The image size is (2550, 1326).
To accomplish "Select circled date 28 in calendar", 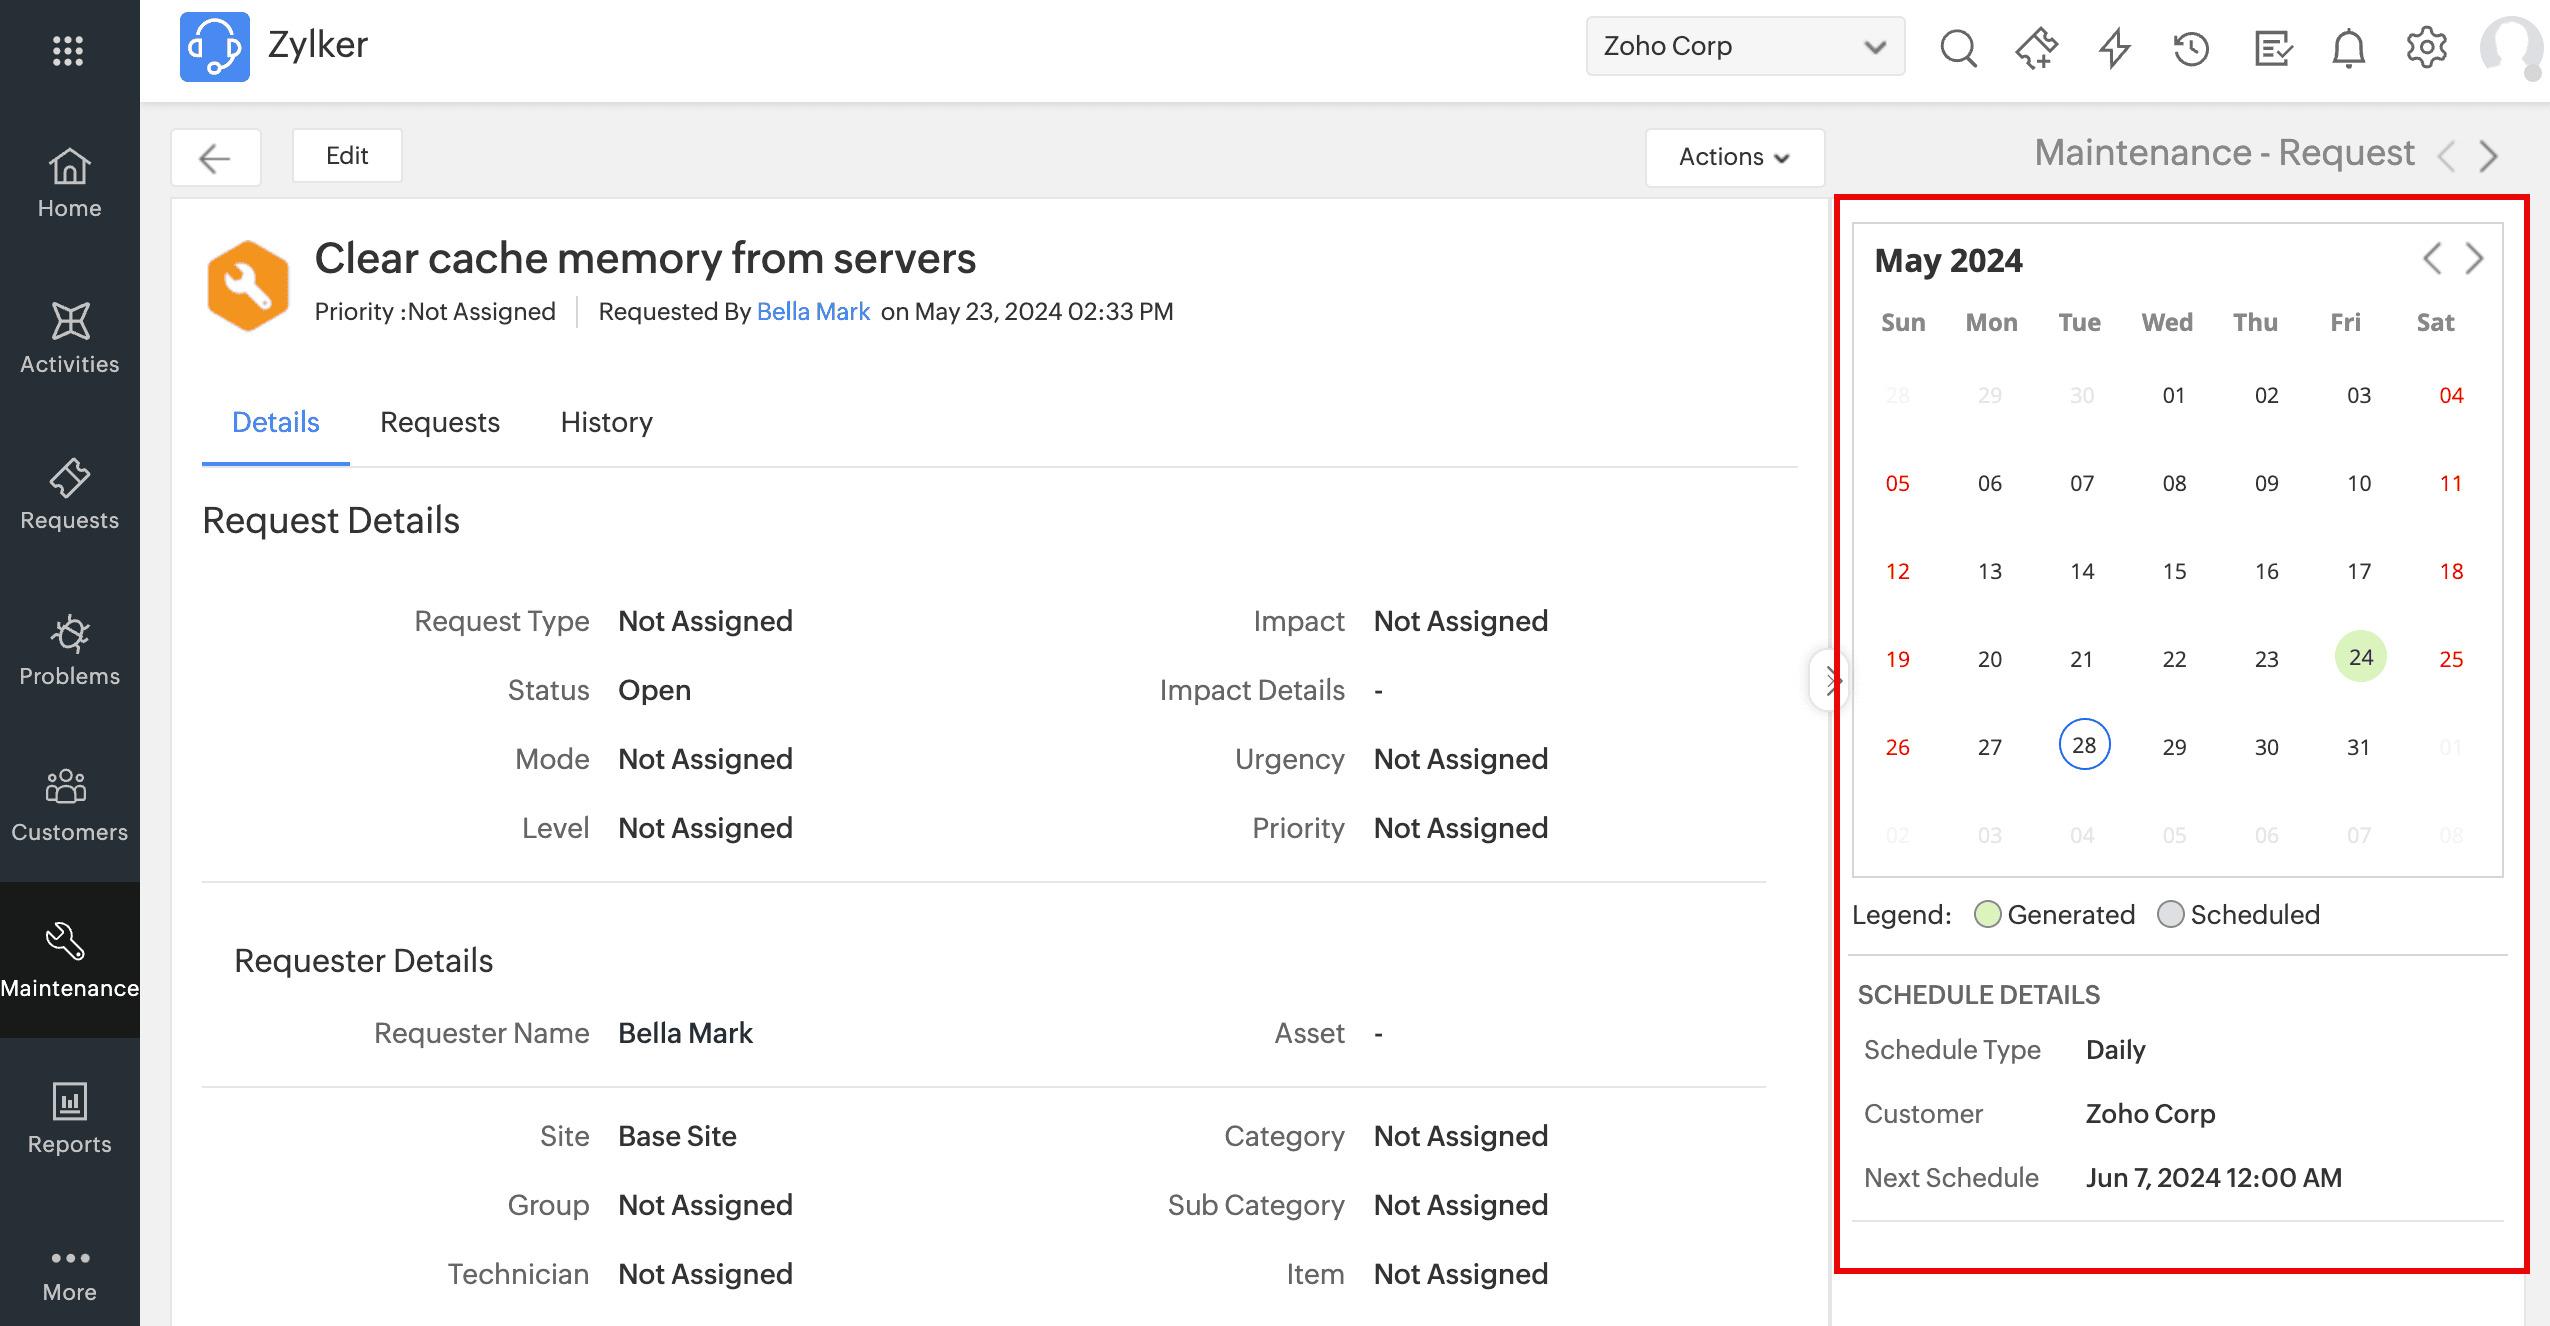I will (x=2084, y=745).
